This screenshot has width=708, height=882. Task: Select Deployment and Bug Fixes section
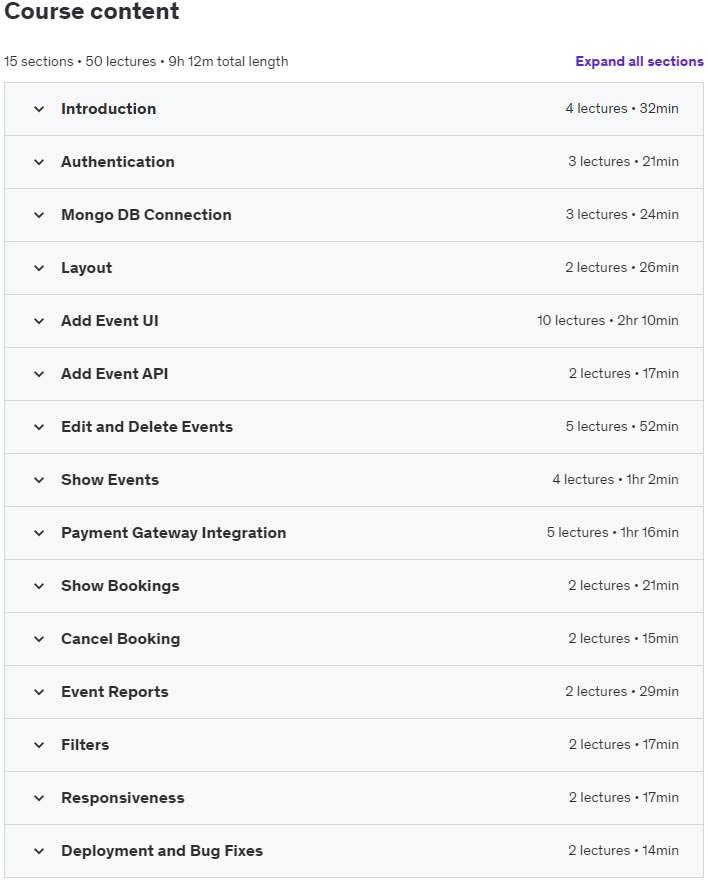tap(354, 850)
